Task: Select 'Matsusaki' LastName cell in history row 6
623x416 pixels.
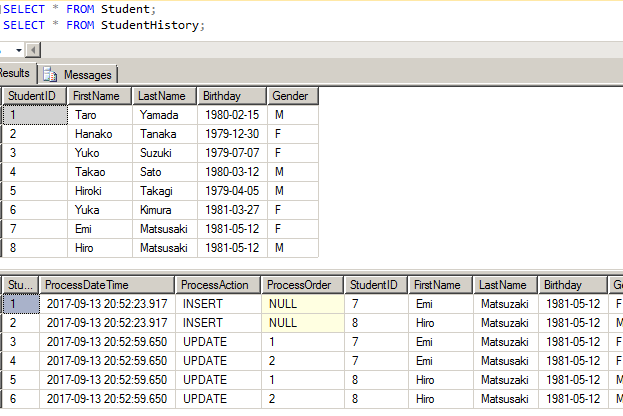Action: coord(506,399)
